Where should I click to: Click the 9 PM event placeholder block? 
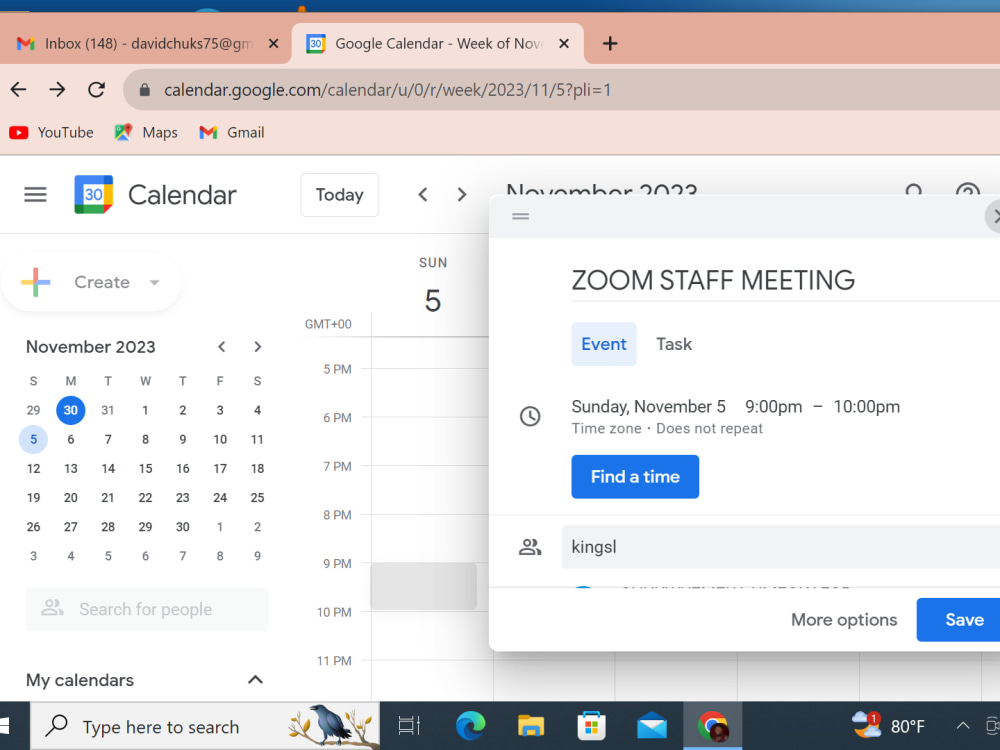click(423, 585)
